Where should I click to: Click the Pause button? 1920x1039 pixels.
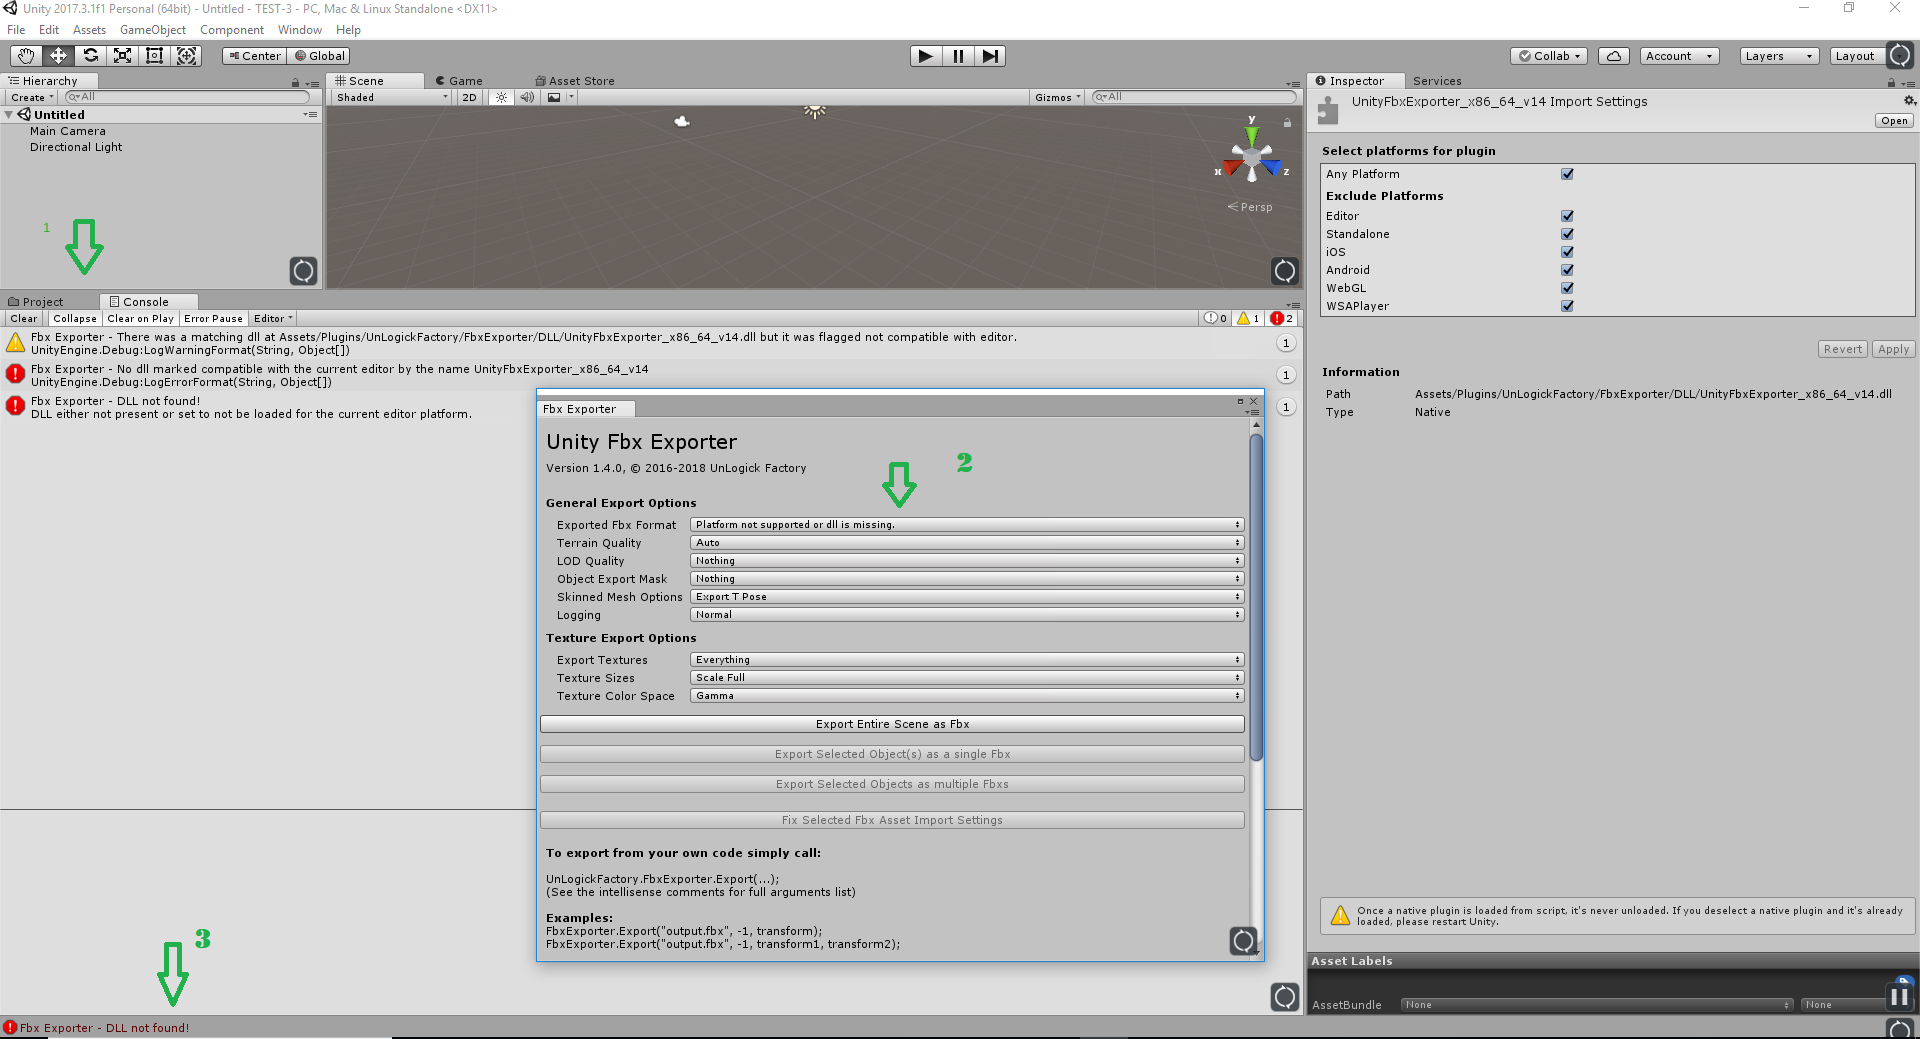(957, 56)
